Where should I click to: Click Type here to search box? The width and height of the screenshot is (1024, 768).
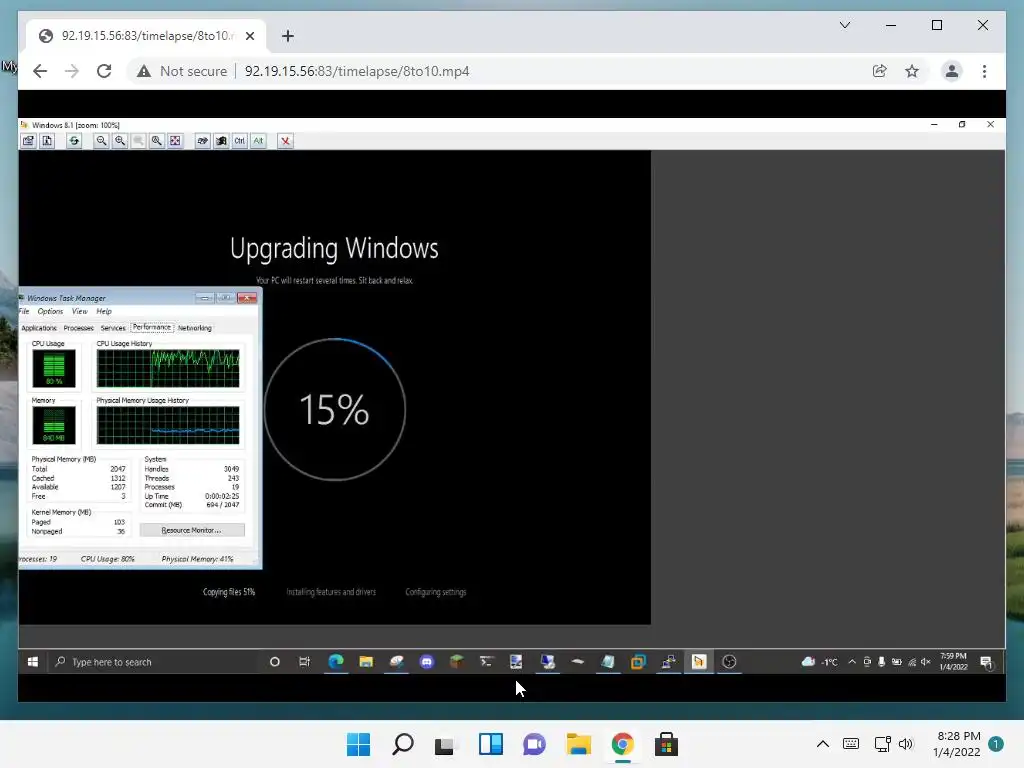(x=154, y=662)
